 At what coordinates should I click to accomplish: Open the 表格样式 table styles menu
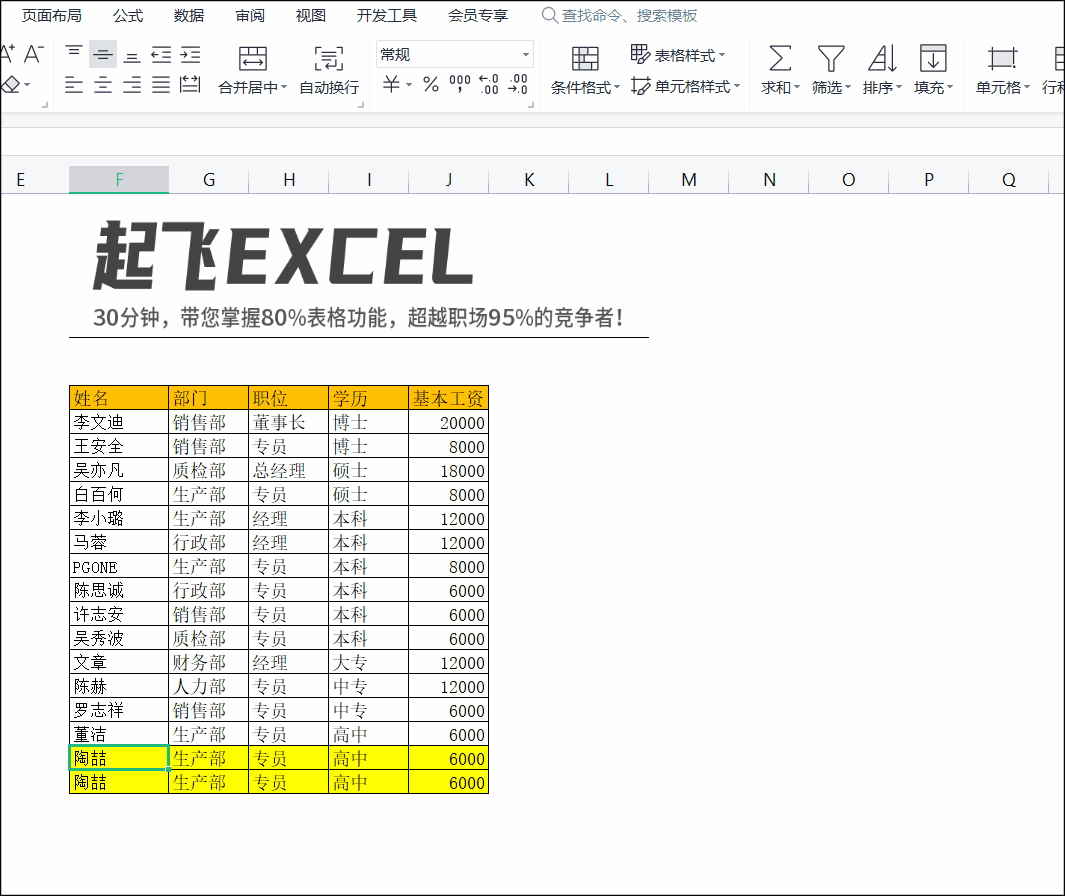coord(677,54)
